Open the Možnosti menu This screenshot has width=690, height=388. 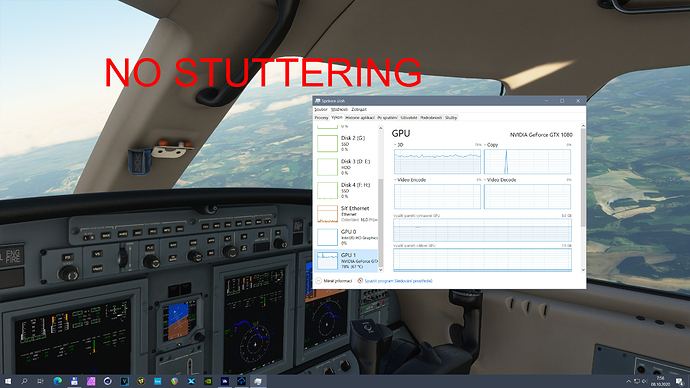click(x=339, y=109)
